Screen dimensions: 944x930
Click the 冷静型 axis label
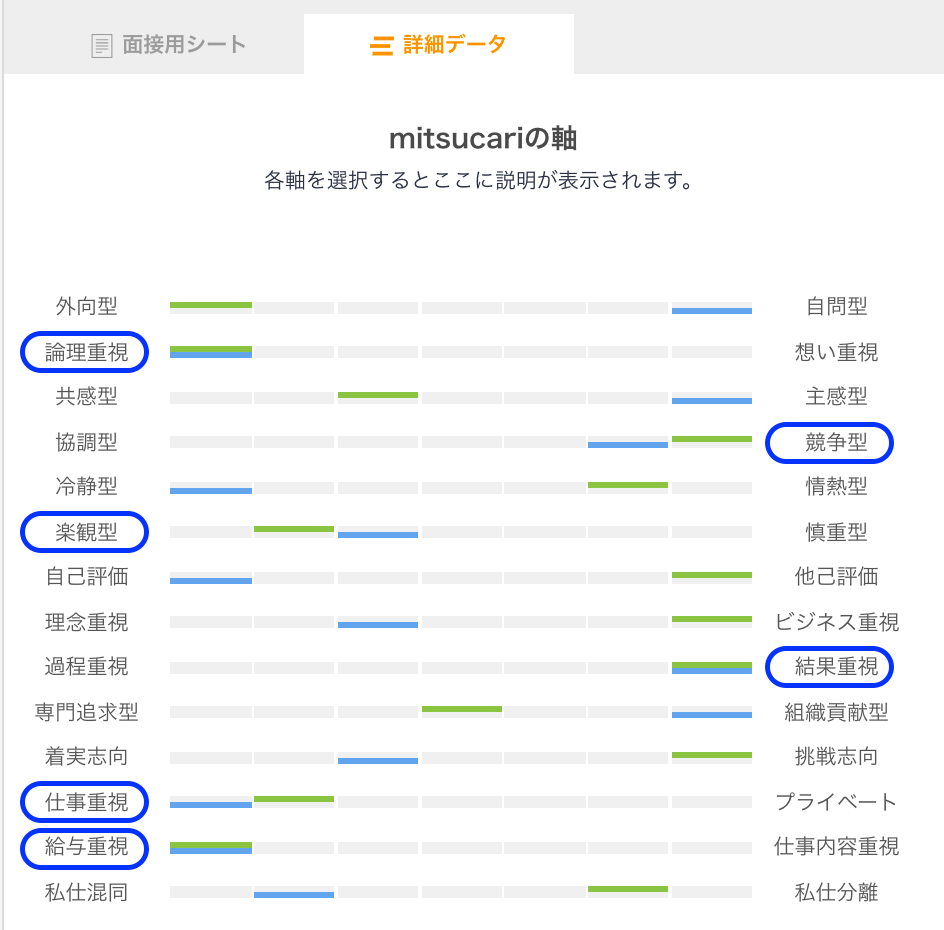click(84, 487)
